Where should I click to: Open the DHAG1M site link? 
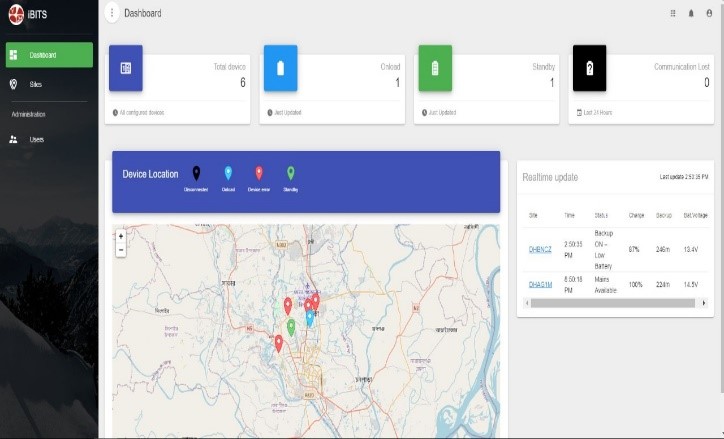point(540,285)
